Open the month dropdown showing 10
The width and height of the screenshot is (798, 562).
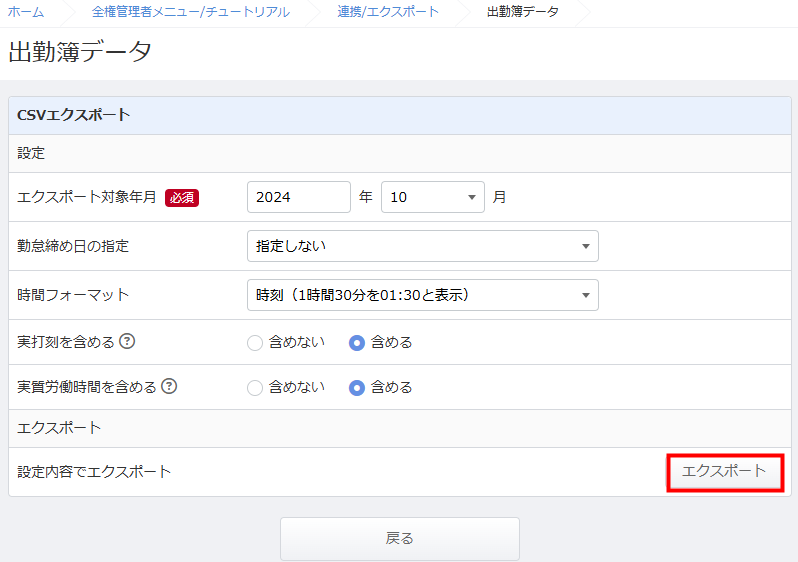coord(433,197)
